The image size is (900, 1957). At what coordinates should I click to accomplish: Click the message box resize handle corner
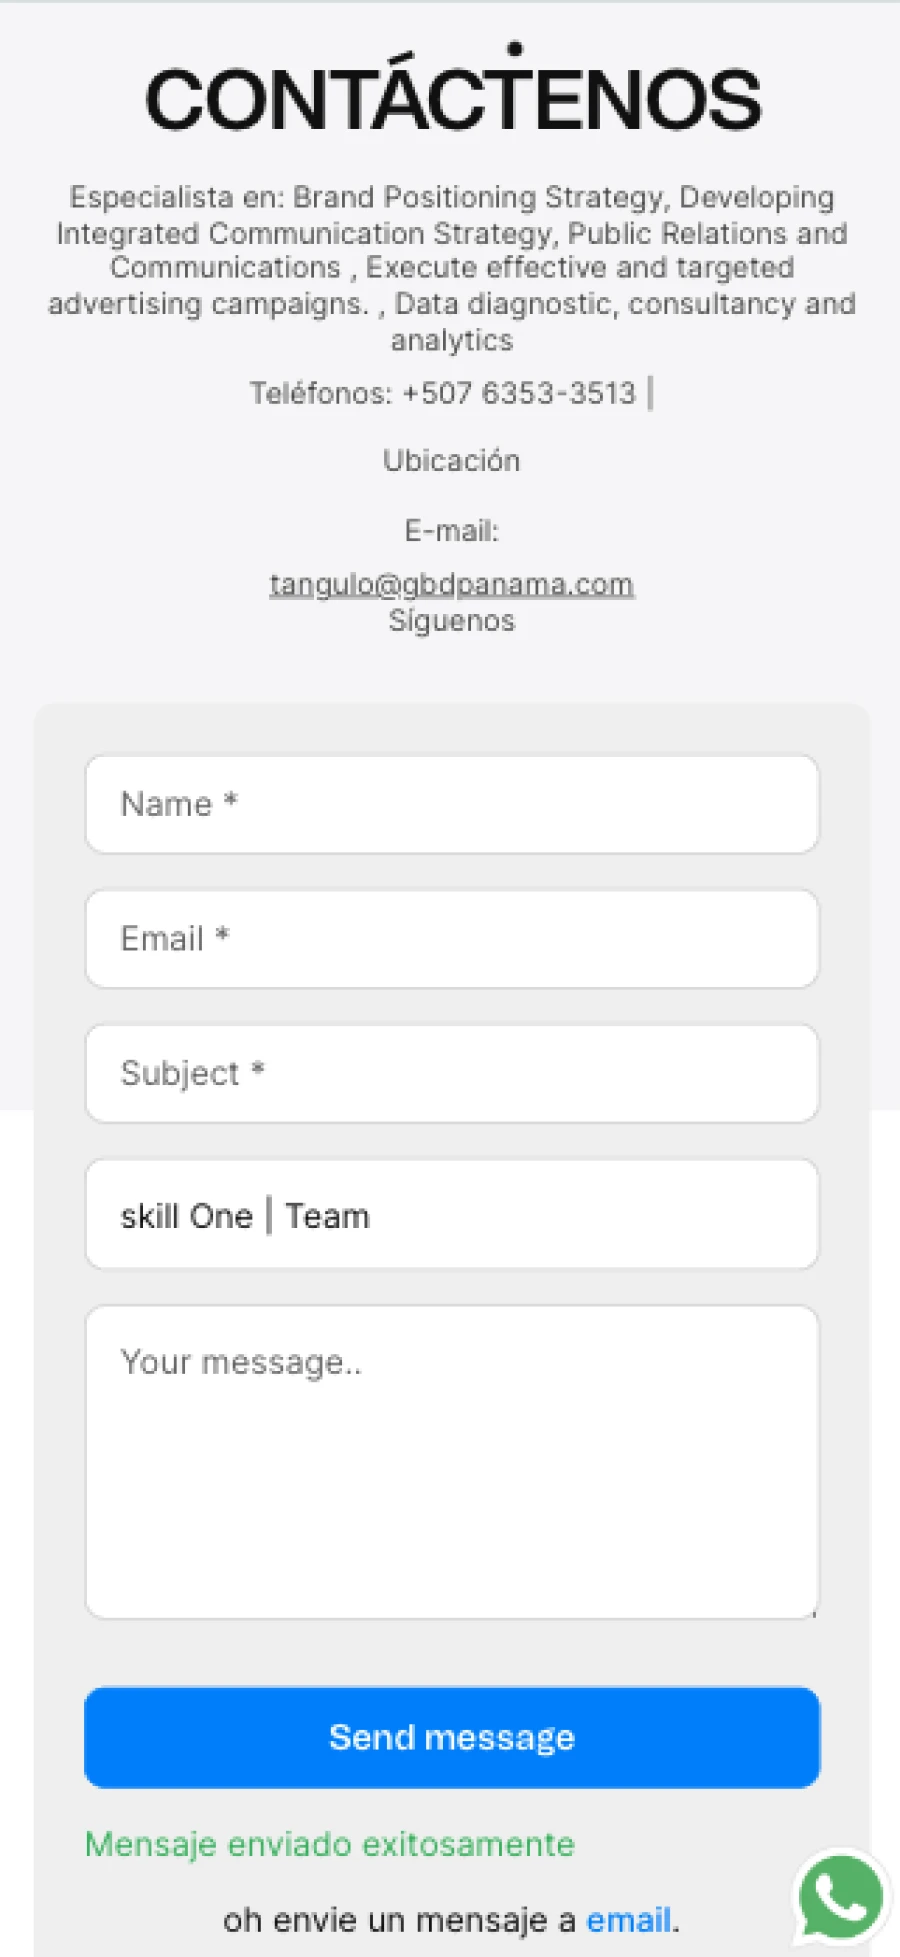pos(812,1611)
